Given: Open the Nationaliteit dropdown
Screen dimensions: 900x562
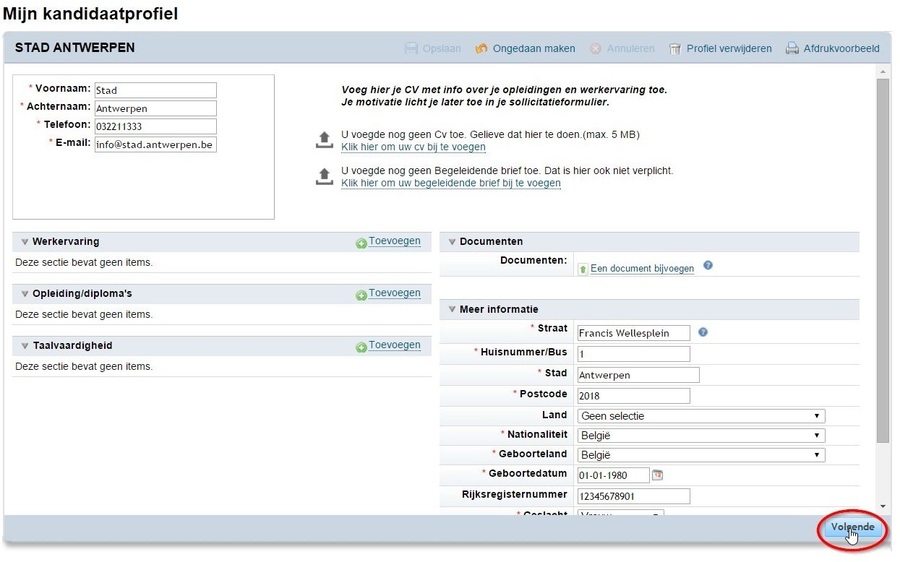Looking at the screenshot, I should (700, 436).
